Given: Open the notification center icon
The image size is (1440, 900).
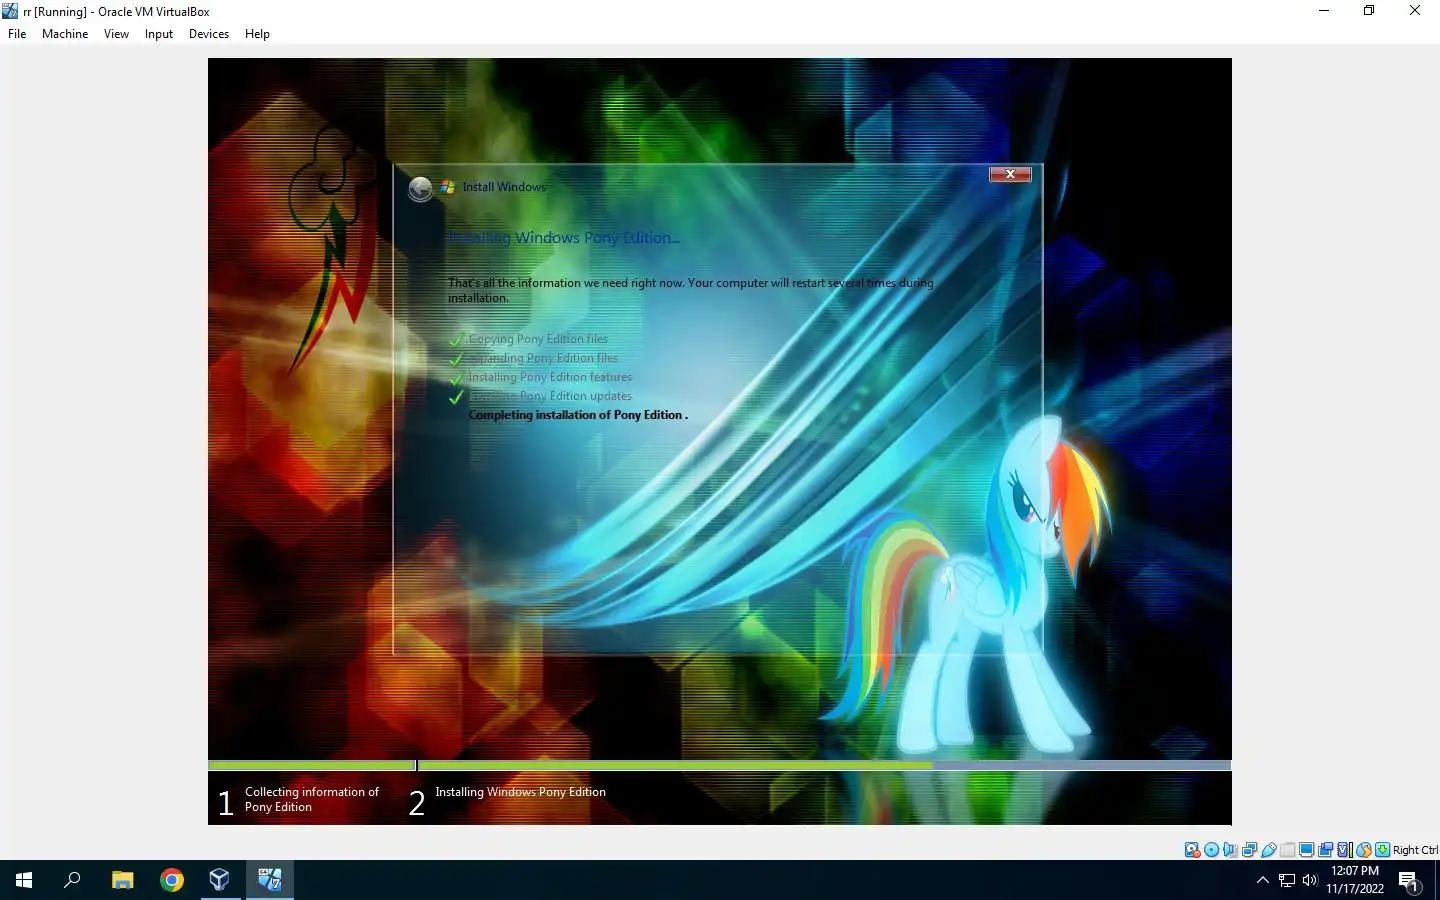Looking at the screenshot, I should coord(1409,881).
